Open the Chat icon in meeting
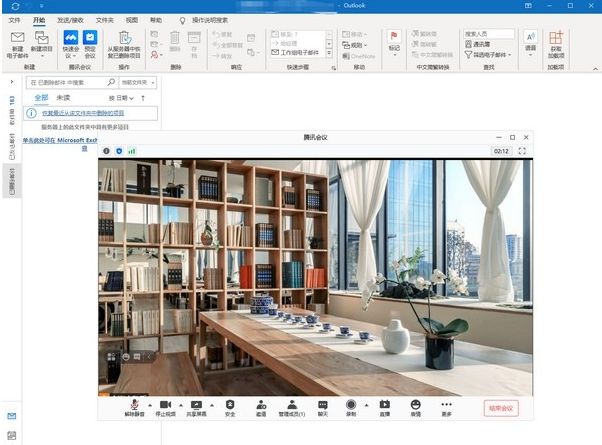Image resolution: width=602 pixels, height=445 pixels. pyautogui.click(x=322, y=404)
